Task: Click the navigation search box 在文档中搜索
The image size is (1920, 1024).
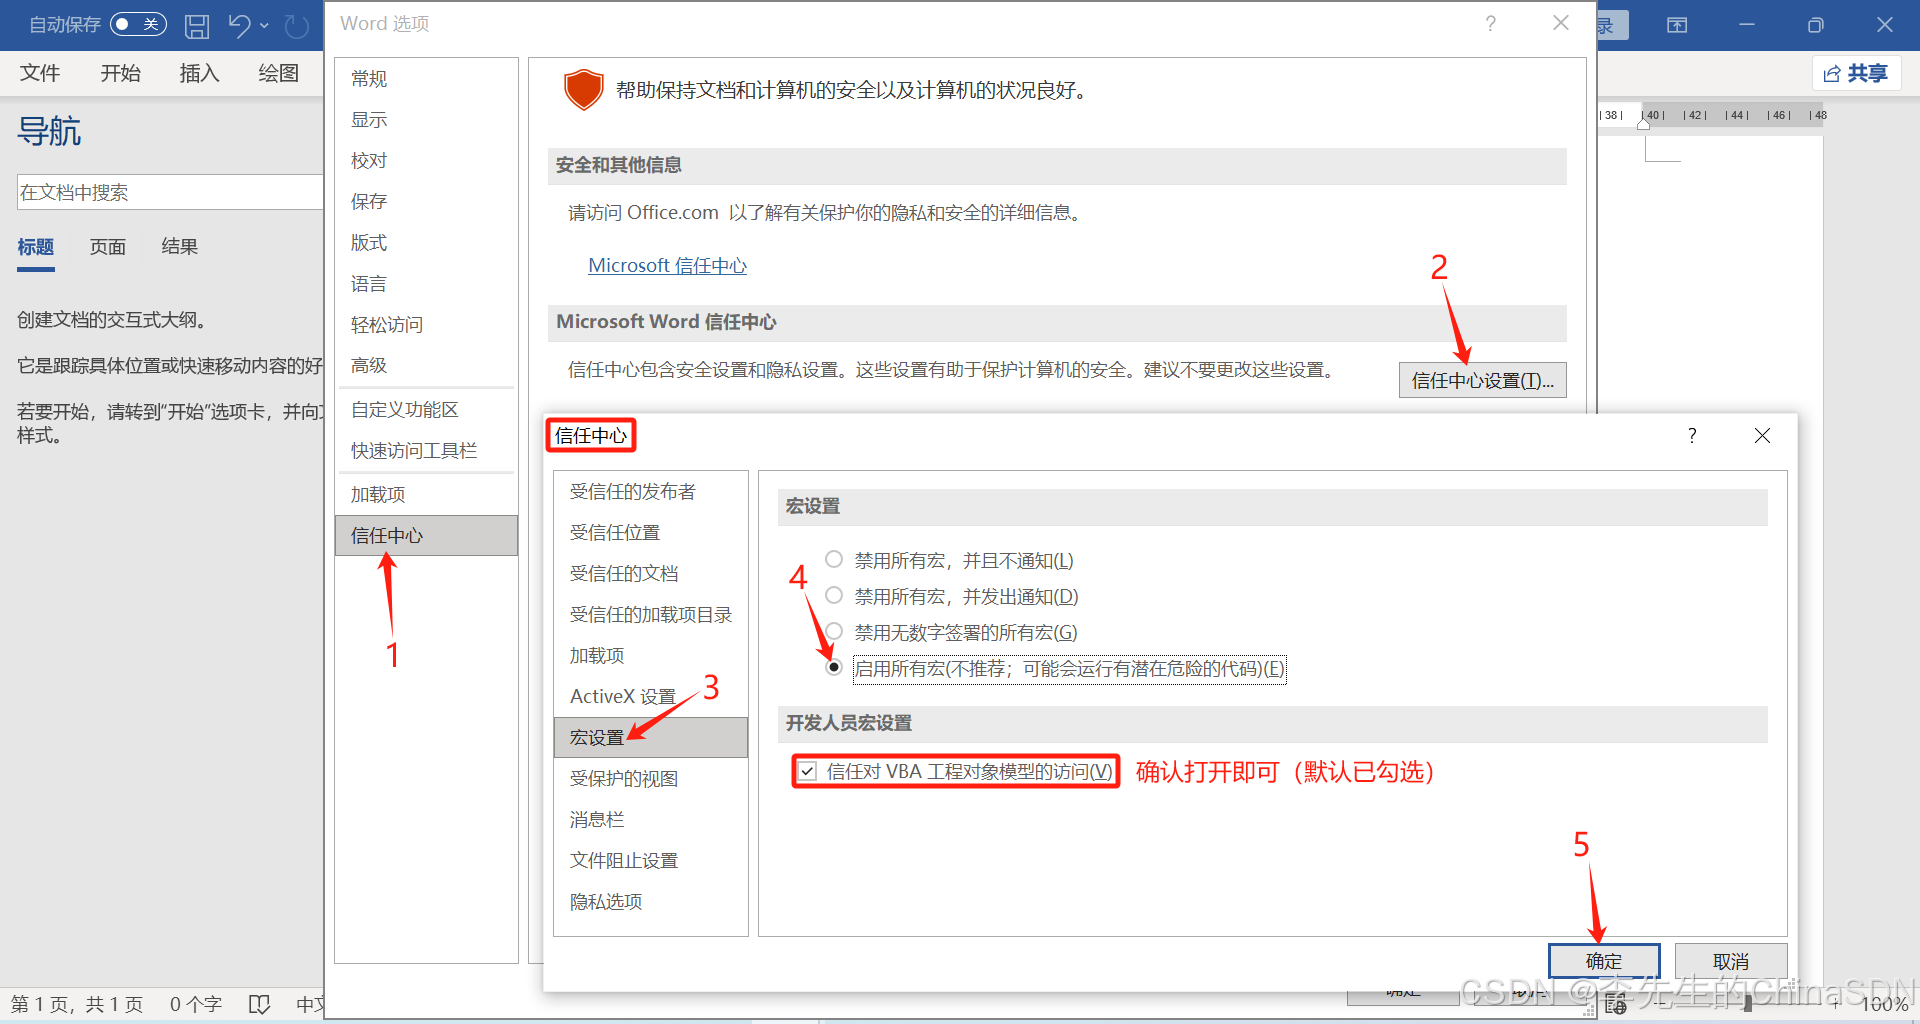Action: pyautogui.click(x=170, y=192)
